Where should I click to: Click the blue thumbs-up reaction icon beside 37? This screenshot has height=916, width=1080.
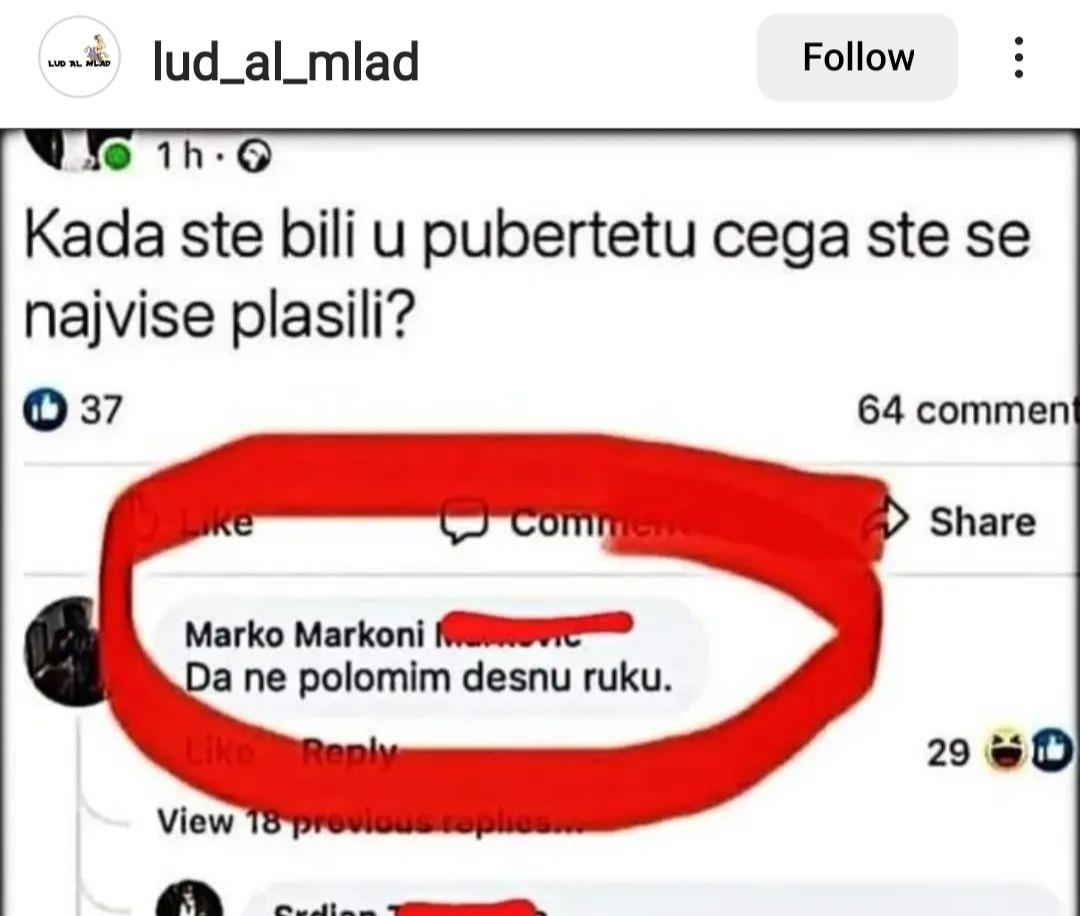[45, 409]
